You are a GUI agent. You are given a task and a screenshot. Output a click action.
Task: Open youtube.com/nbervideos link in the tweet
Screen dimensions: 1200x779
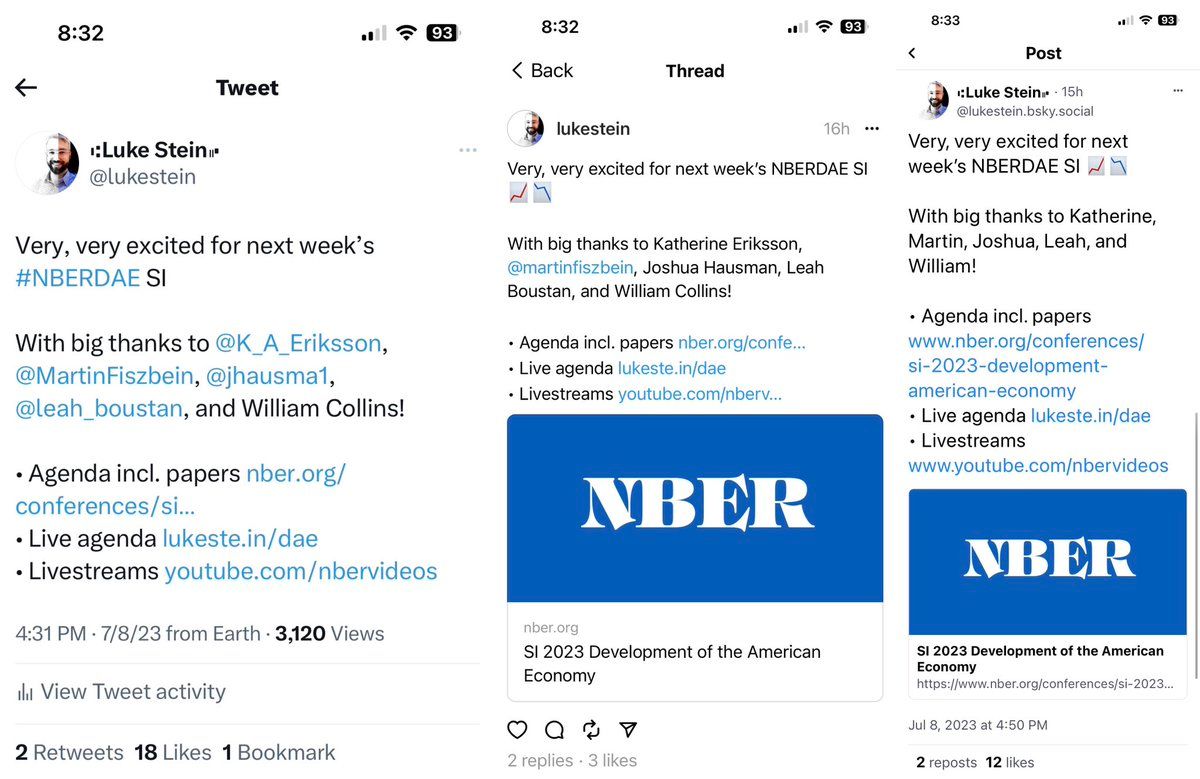(x=301, y=572)
